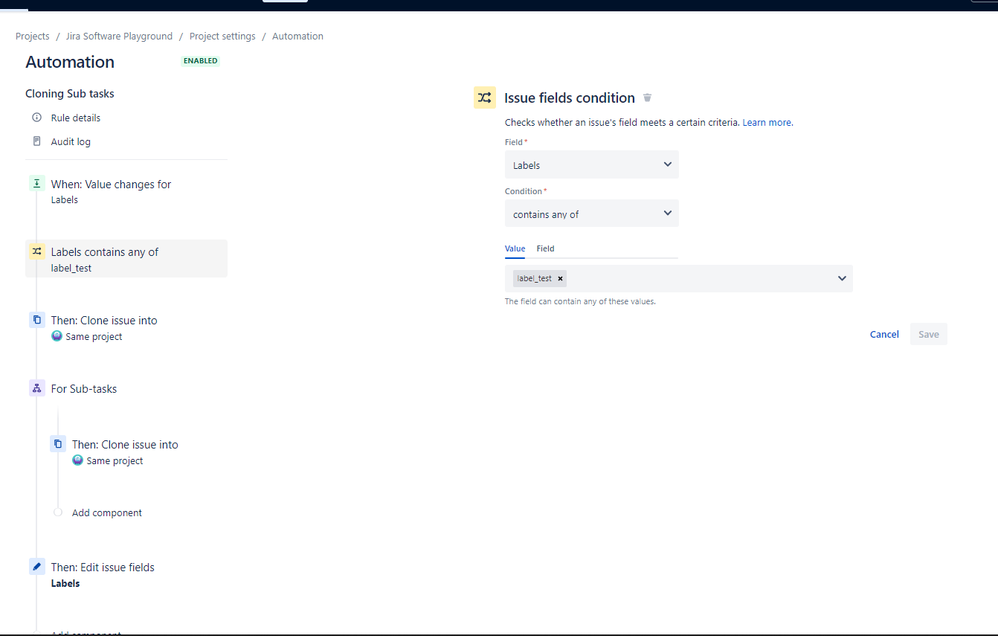Viewport: 998px width, 636px height.
Task: Open Rule details
Action: 76,118
